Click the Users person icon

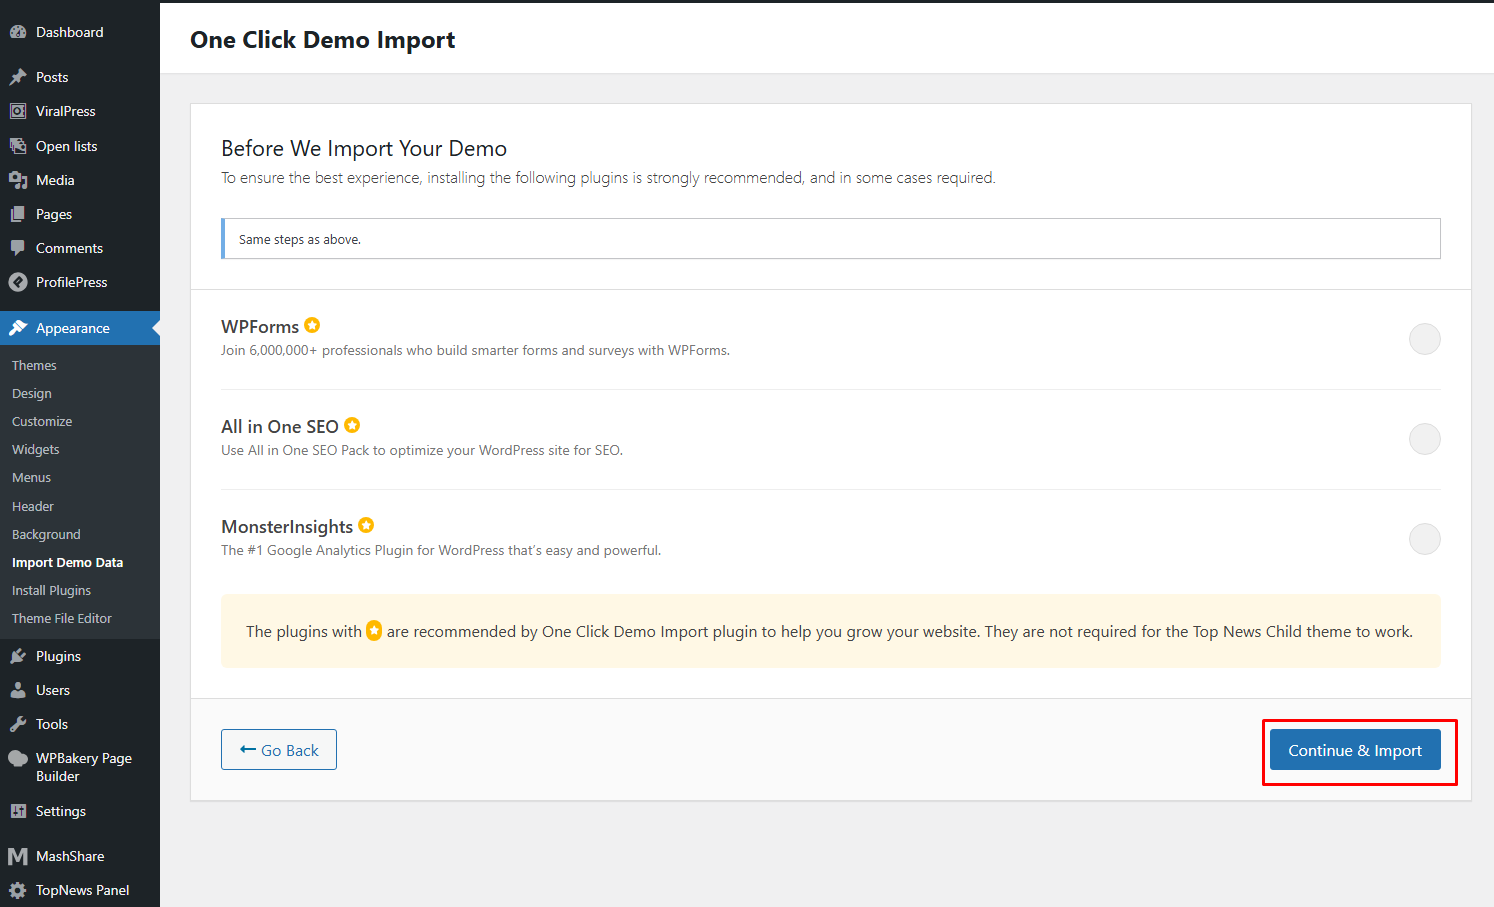[x=18, y=690]
